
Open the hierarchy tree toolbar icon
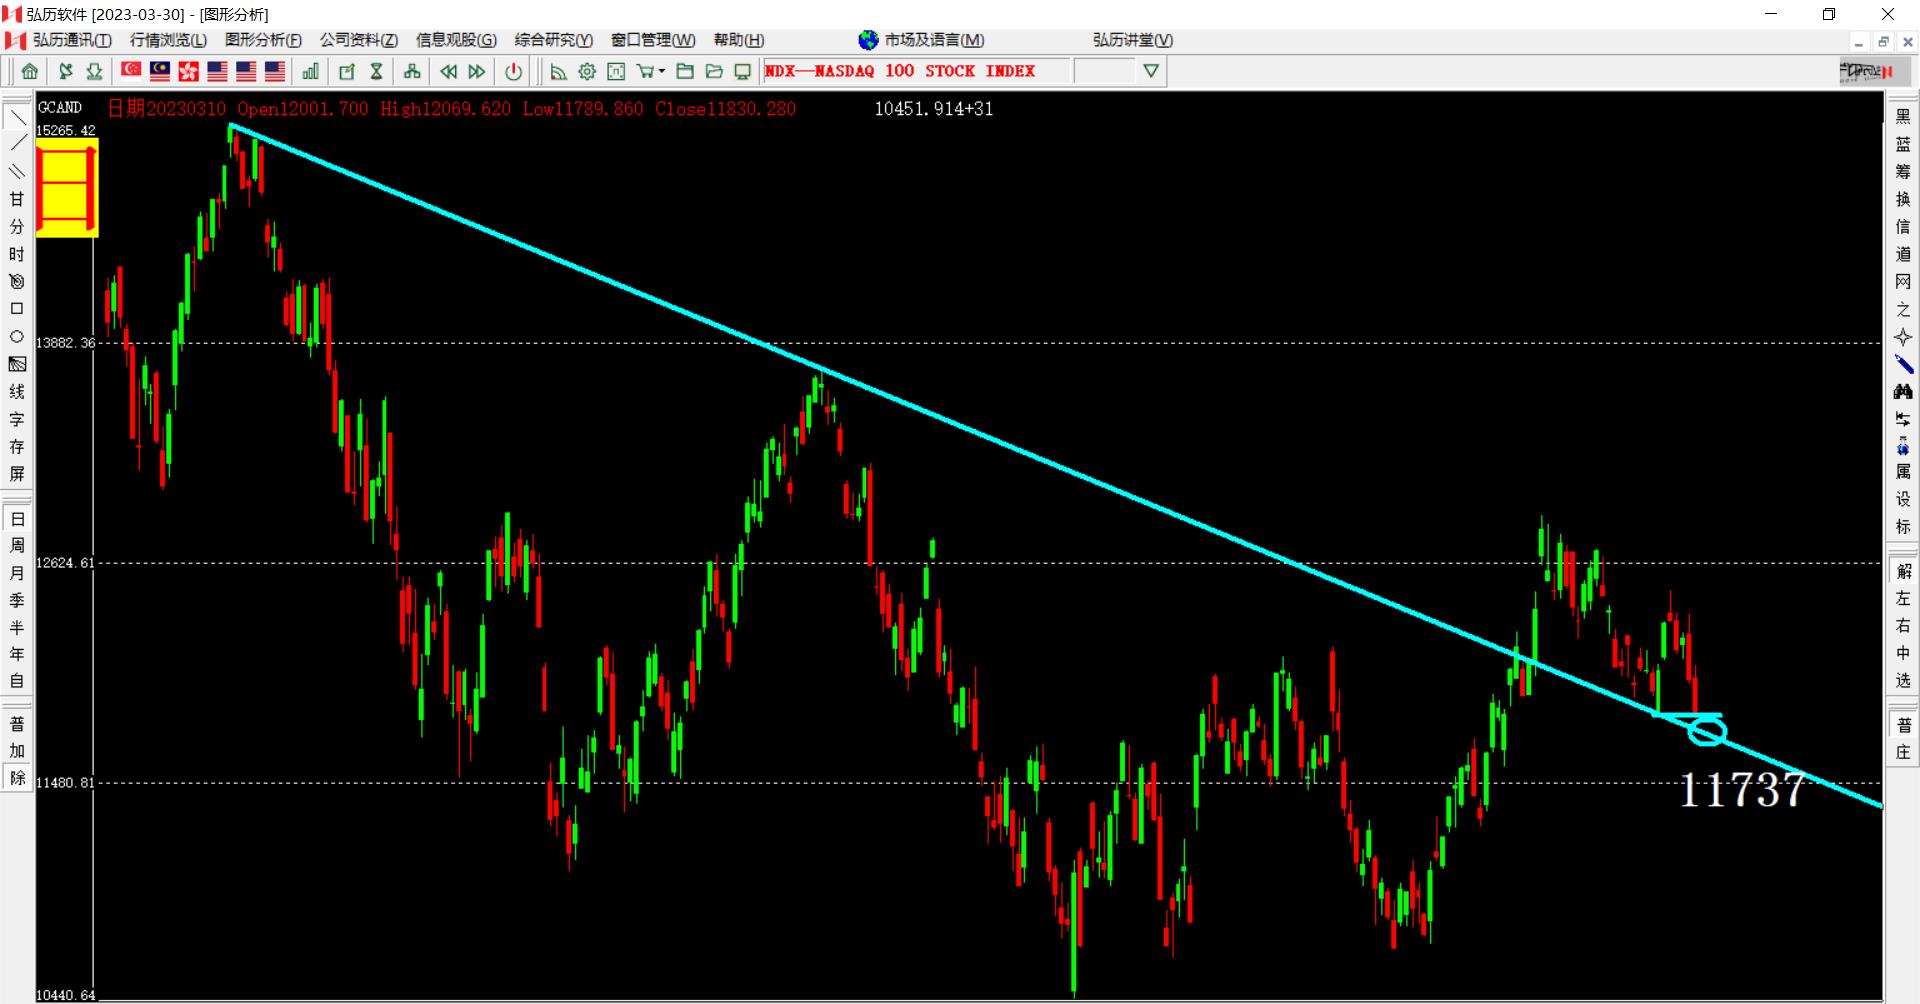(412, 71)
